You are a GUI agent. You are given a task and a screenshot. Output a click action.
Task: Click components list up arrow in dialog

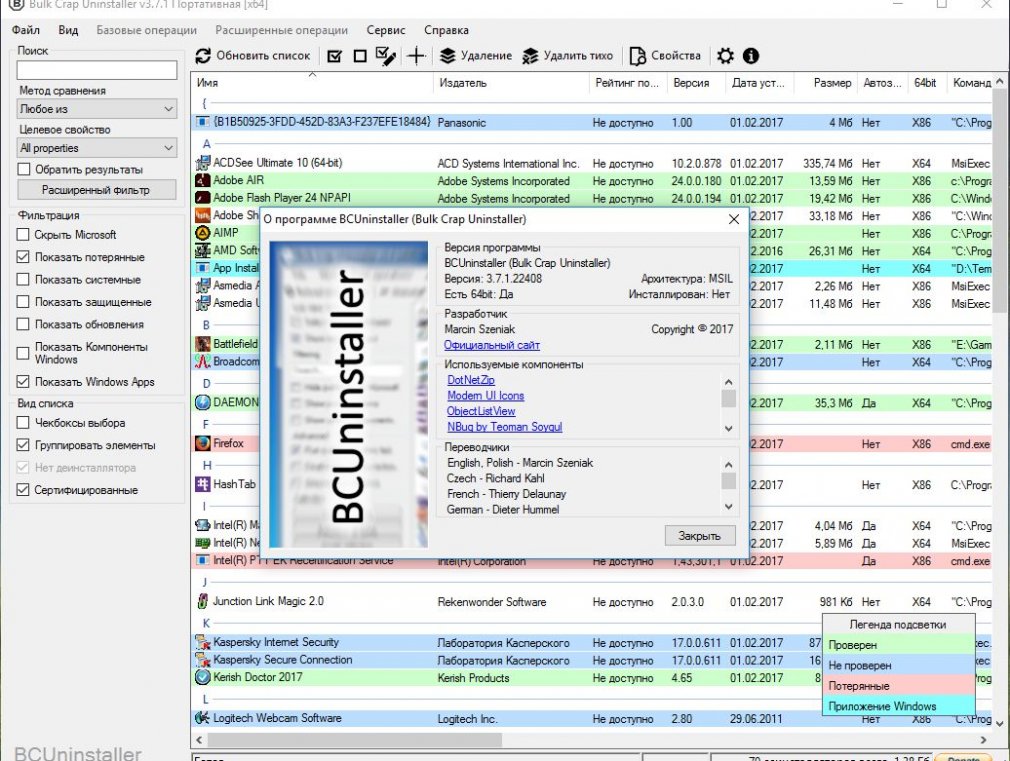(x=729, y=382)
